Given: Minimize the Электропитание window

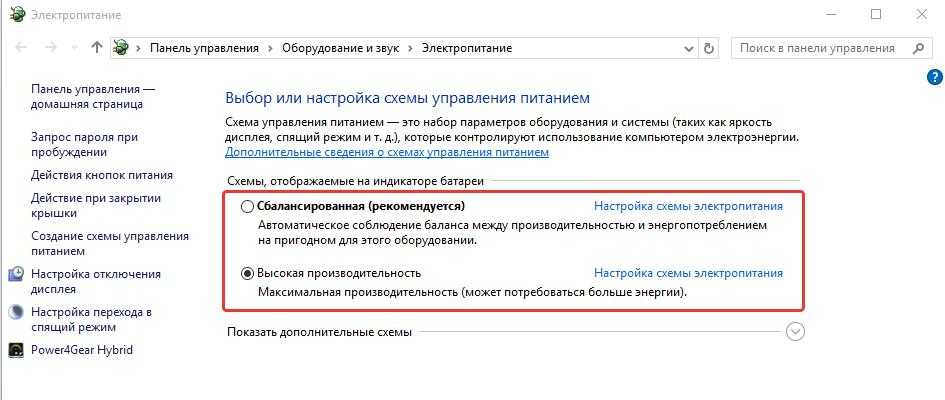Looking at the screenshot, I should tap(830, 14).
